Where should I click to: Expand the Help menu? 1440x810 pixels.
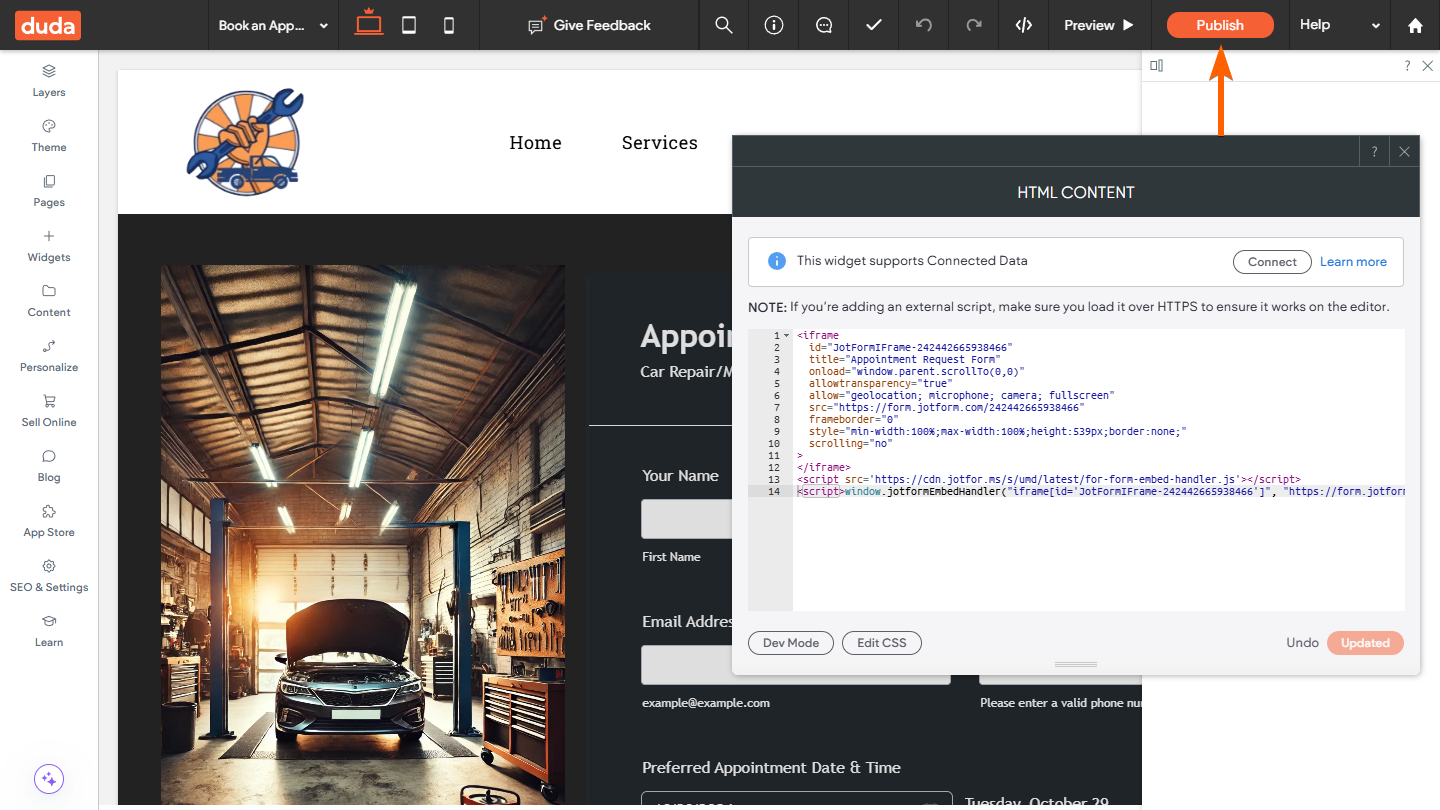point(1339,25)
